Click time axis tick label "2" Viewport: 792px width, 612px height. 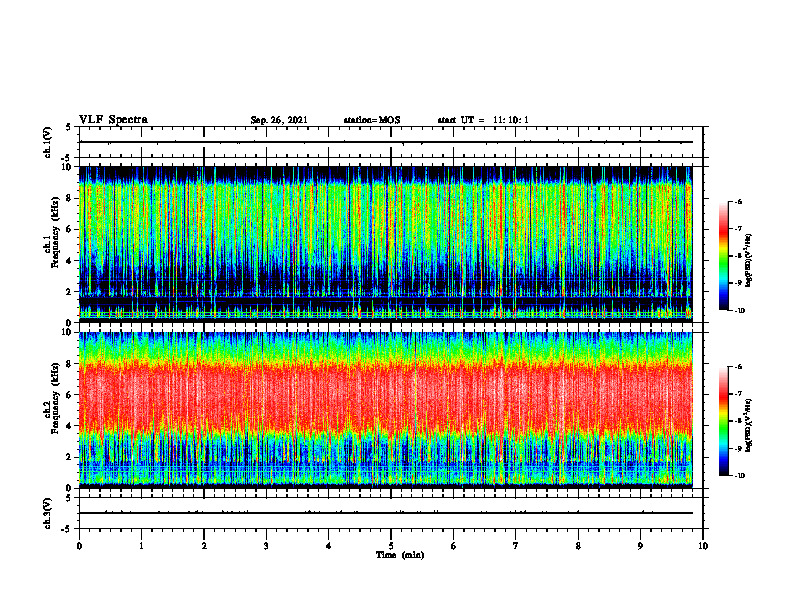point(204,546)
